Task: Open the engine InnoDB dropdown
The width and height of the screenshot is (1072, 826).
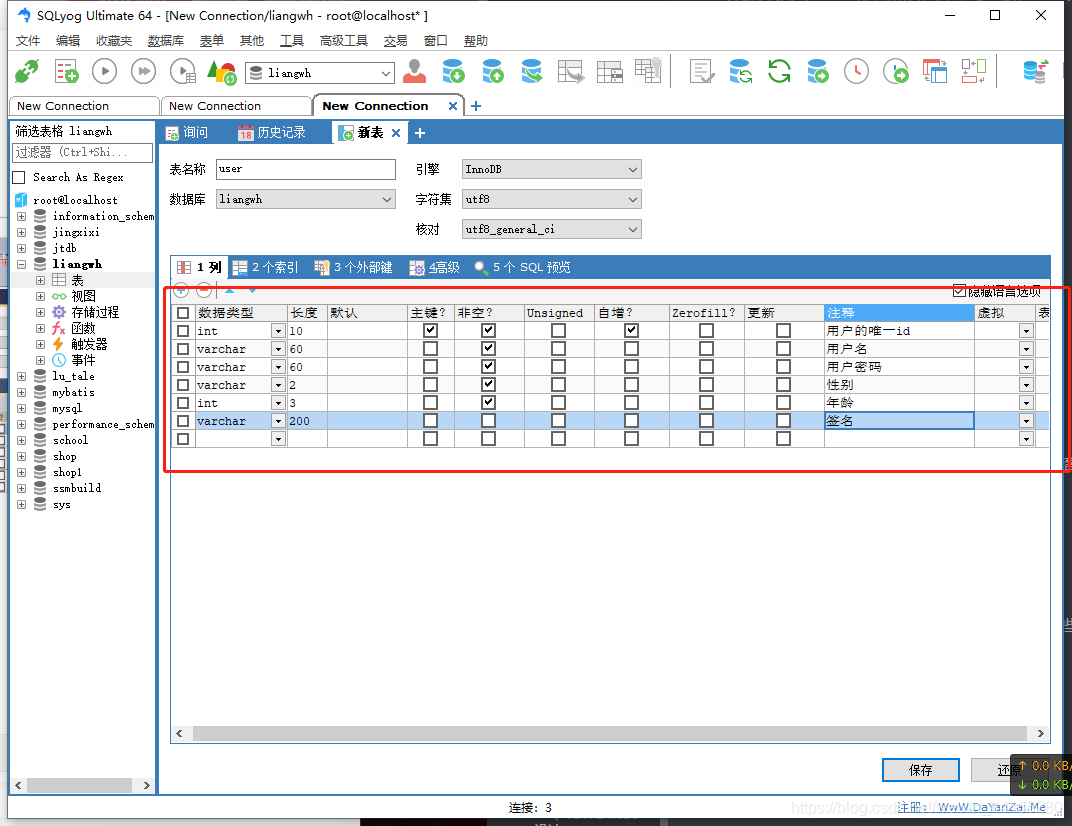Action: (632, 170)
